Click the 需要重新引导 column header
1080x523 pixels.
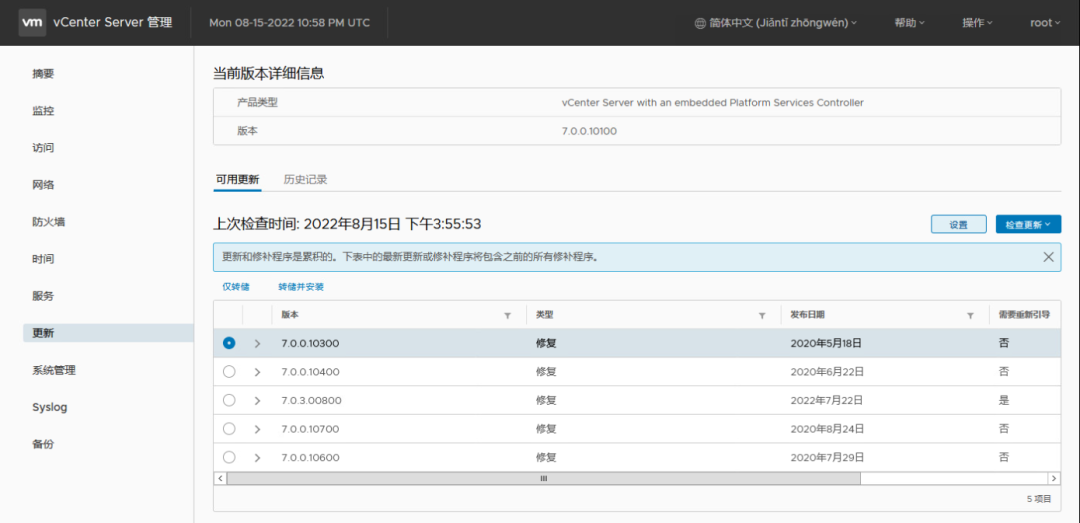[x=1024, y=315]
